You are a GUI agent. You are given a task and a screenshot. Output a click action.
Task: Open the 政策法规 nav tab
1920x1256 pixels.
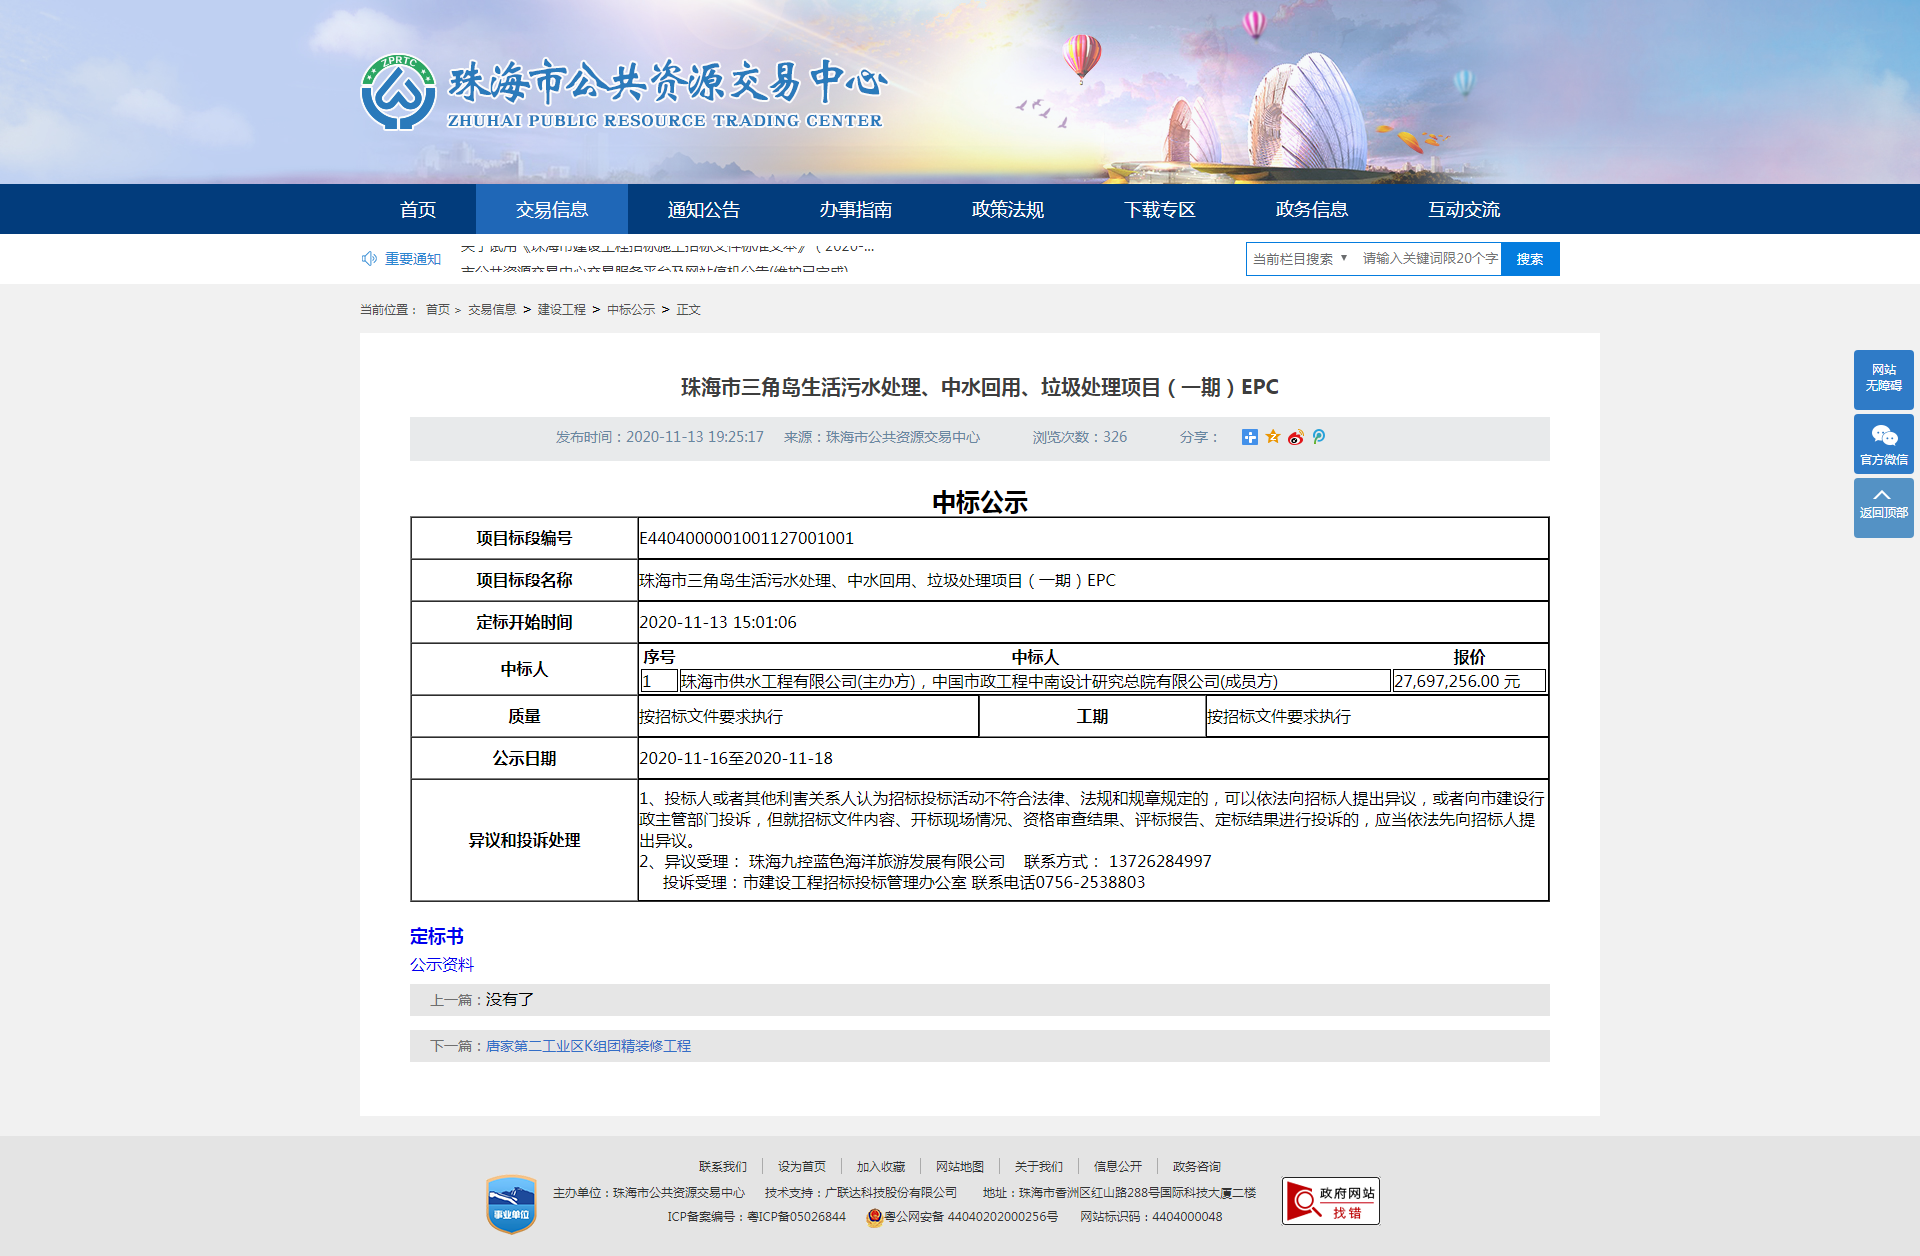(1007, 210)
